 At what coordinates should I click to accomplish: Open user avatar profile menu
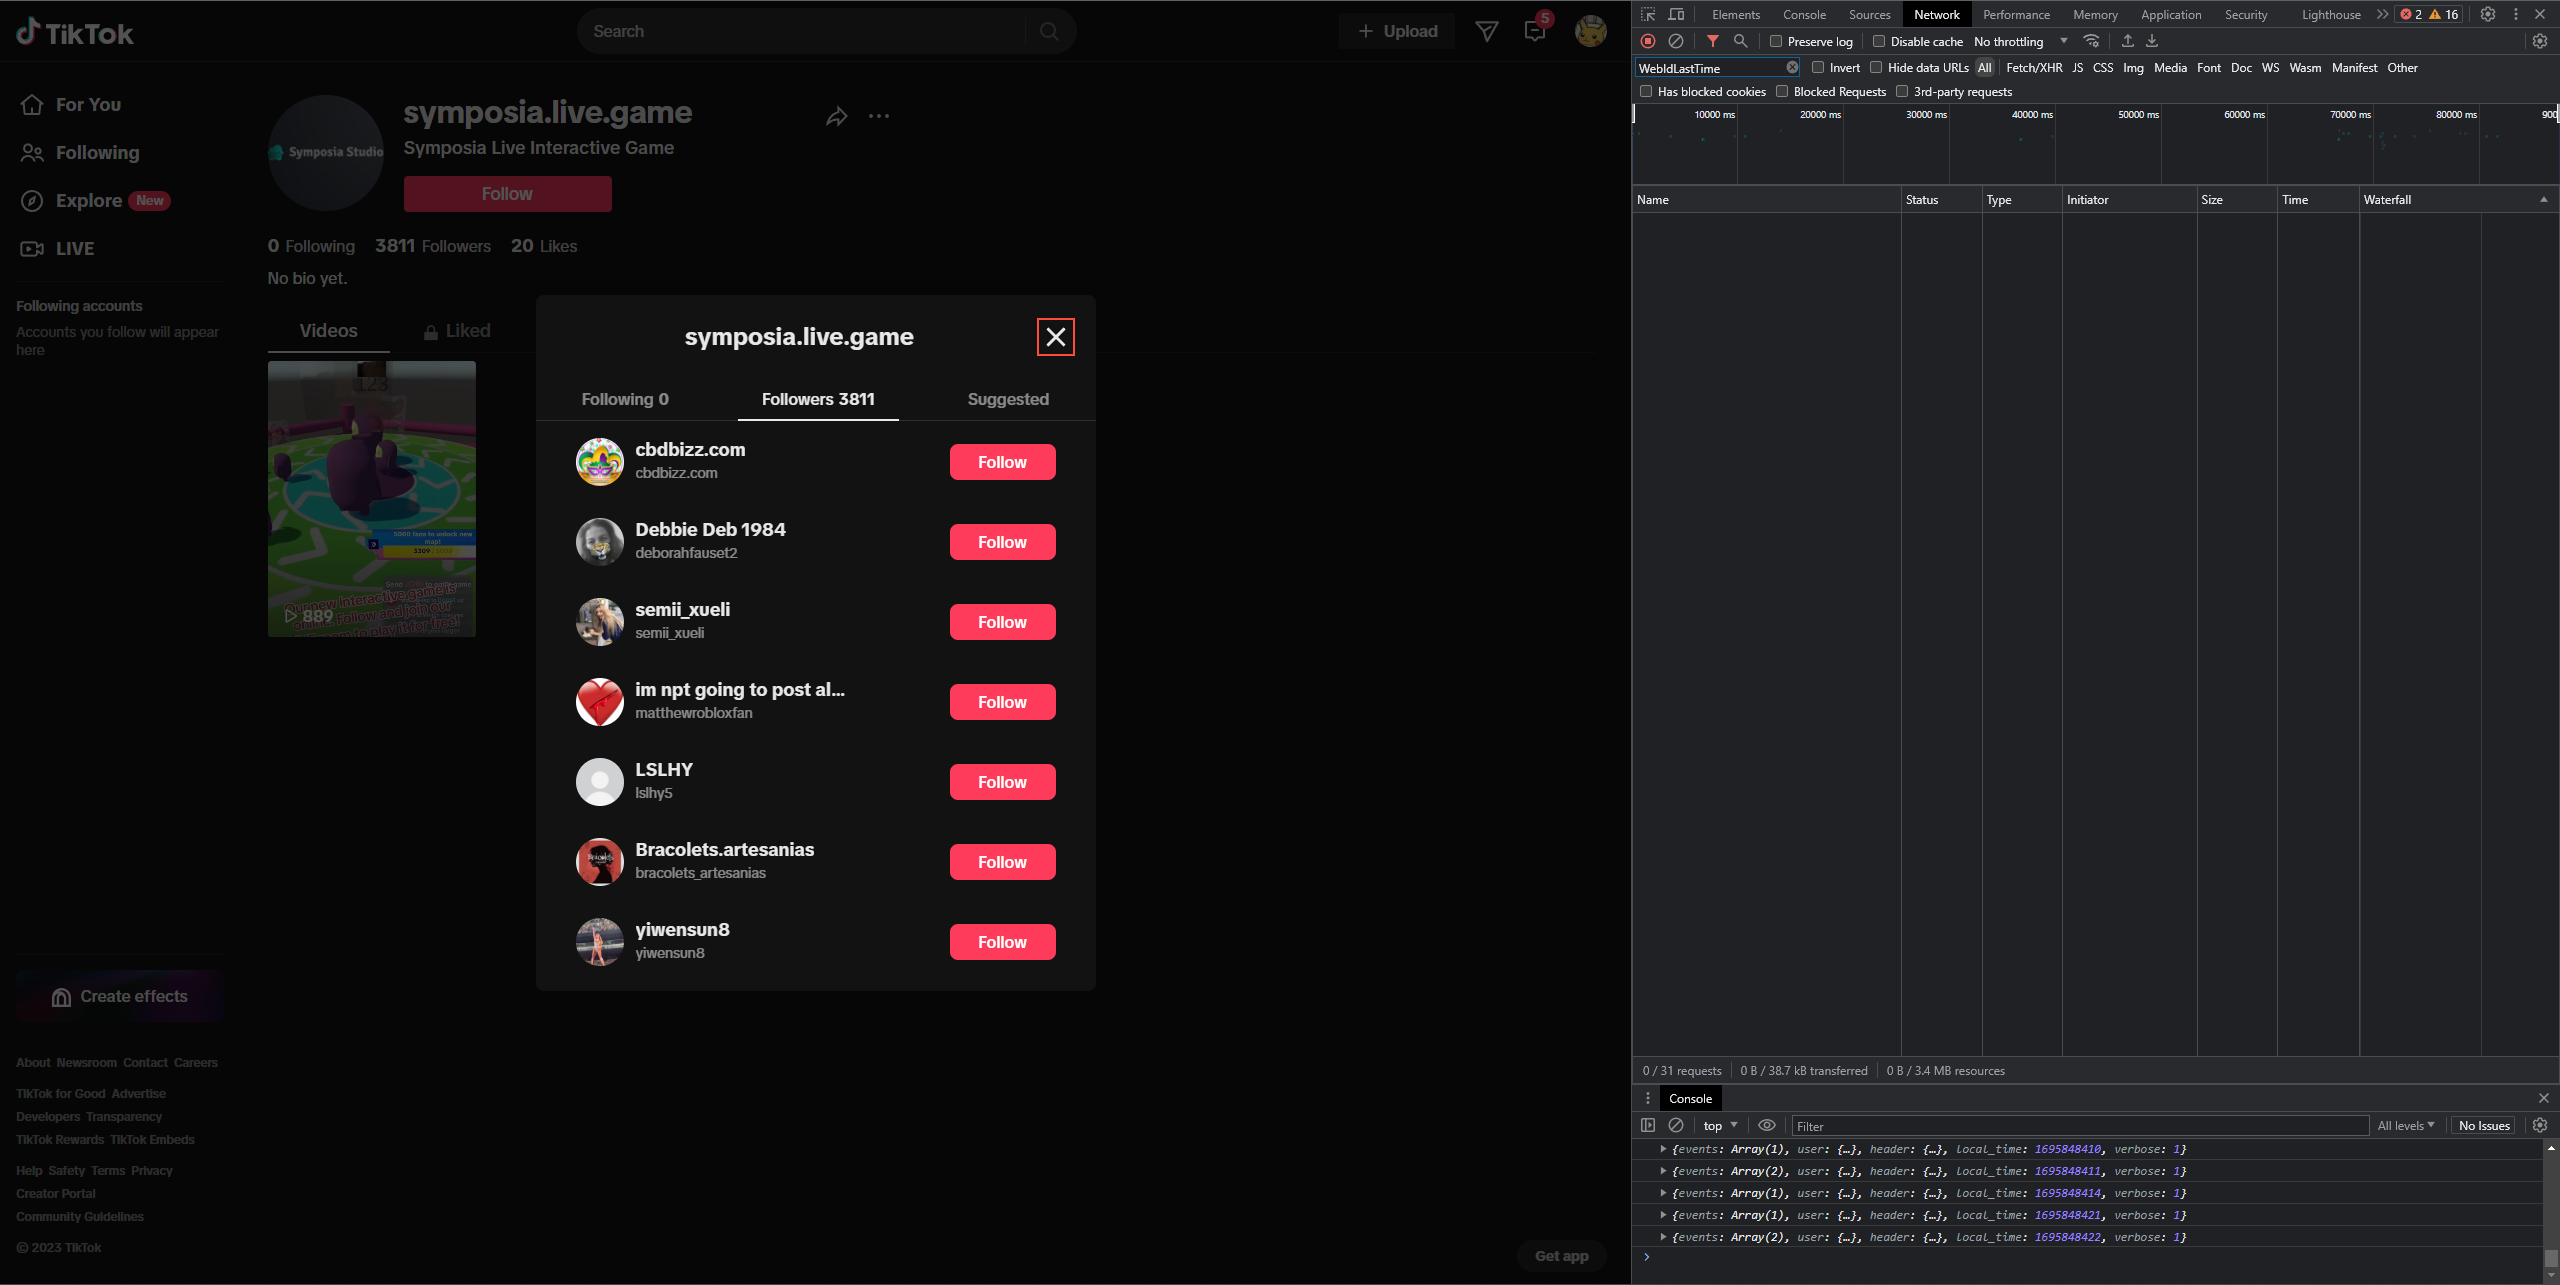click(1591, 31)
